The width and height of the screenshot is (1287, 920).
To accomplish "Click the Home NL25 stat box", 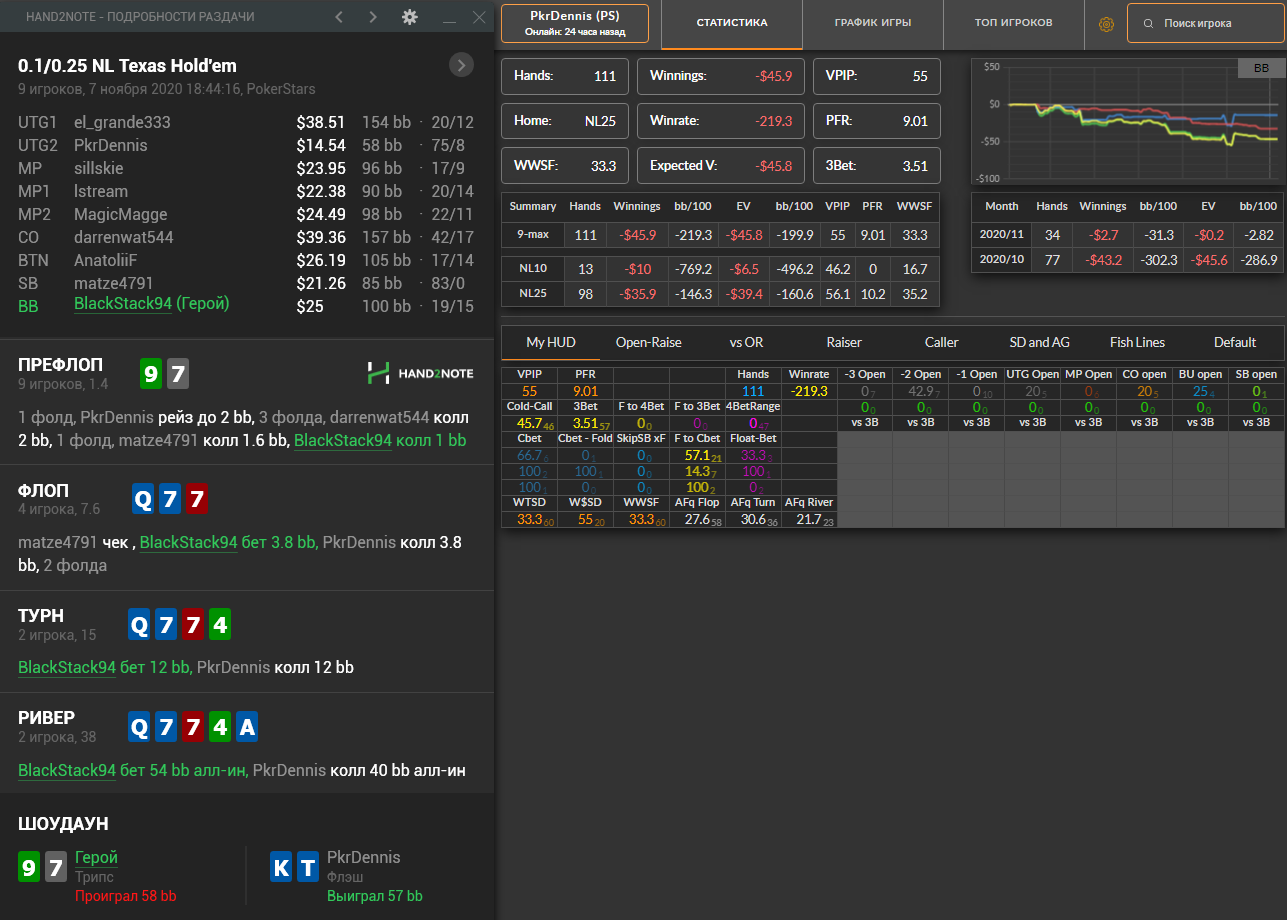I will pyautogui.click(x=565, y=121).
